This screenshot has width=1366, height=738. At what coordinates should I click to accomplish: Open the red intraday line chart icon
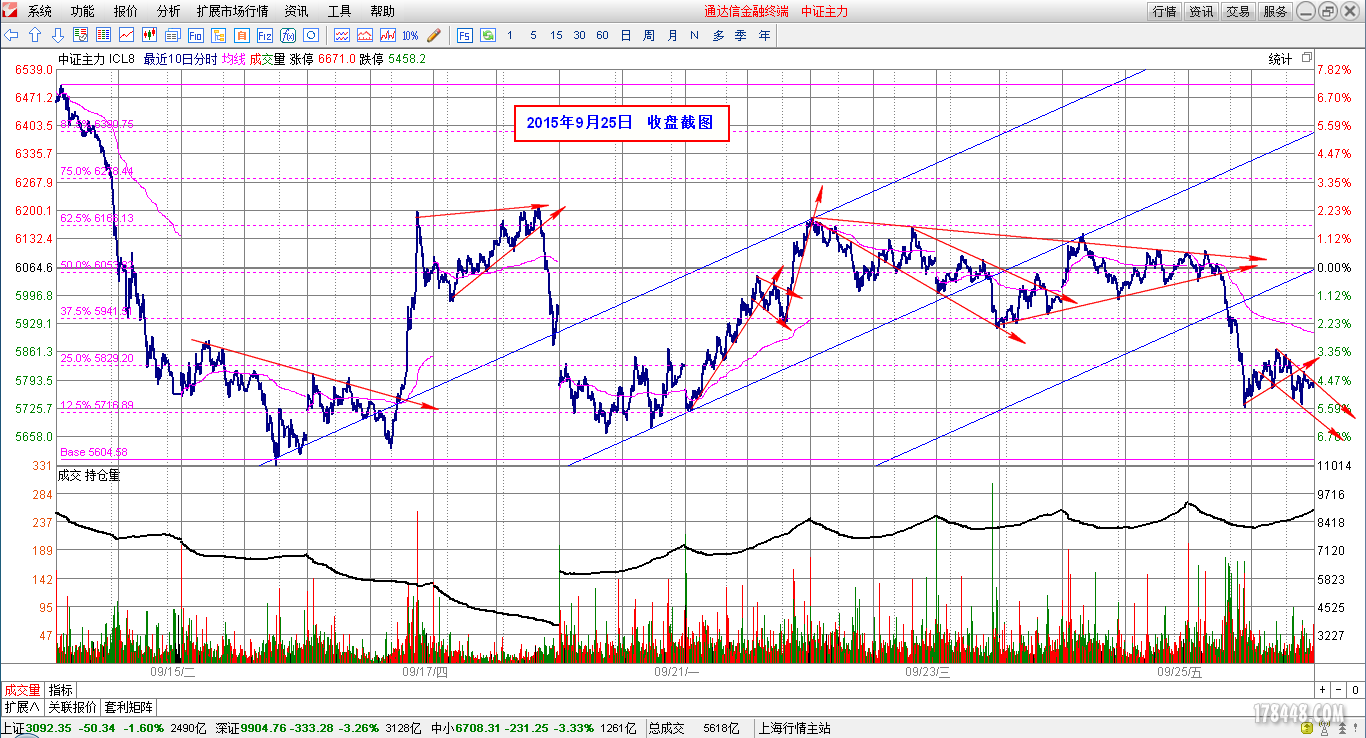pyautogui.click(x=126, y=35)
